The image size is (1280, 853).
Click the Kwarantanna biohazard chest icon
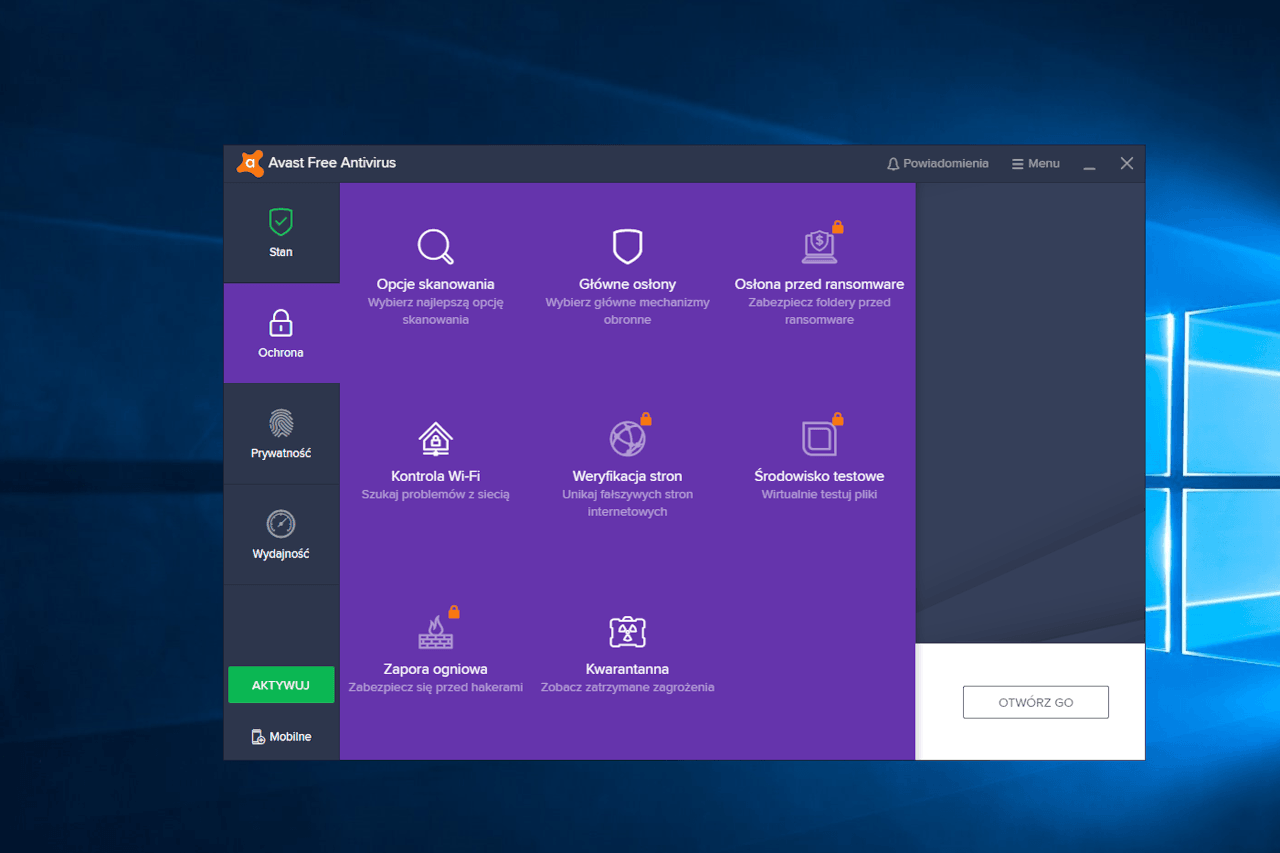pyautogui.click(x=627, y=632)
